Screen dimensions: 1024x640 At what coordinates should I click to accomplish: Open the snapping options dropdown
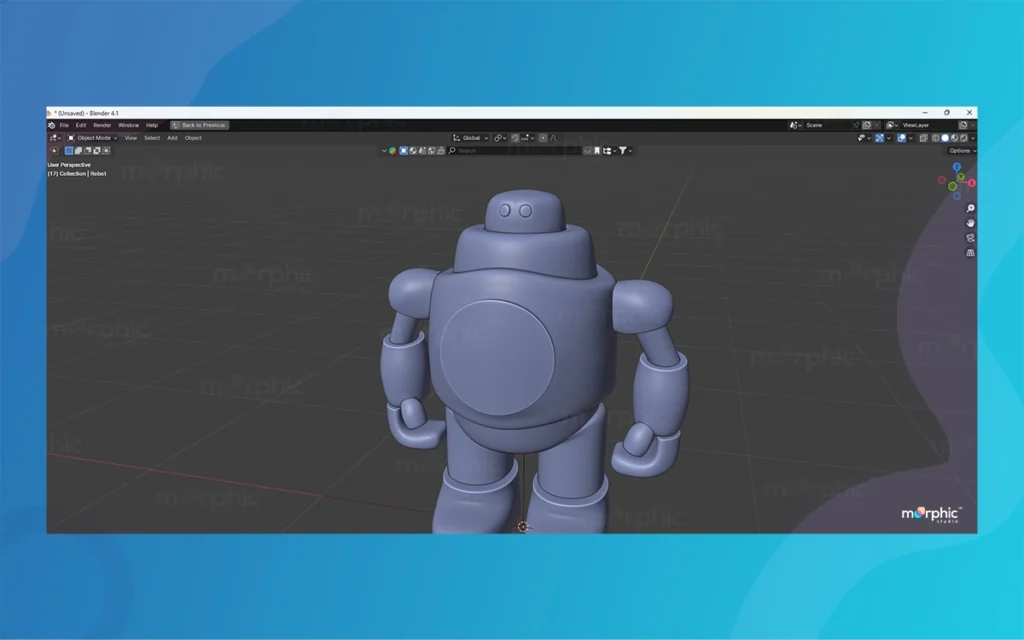[528, 138]
